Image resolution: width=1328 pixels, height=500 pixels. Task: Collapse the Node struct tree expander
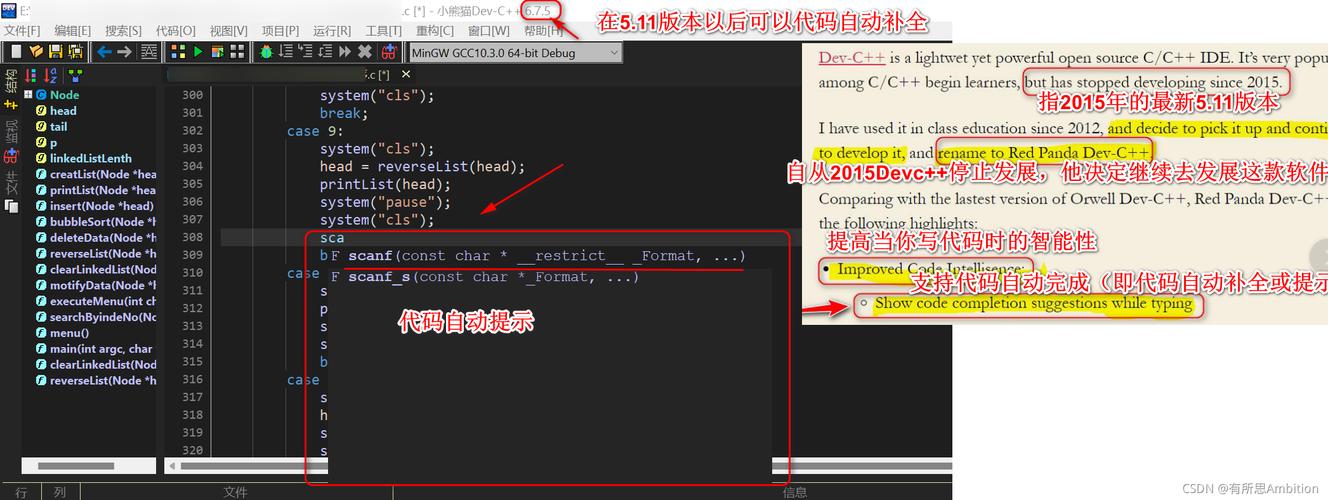[x=28, y=95]
